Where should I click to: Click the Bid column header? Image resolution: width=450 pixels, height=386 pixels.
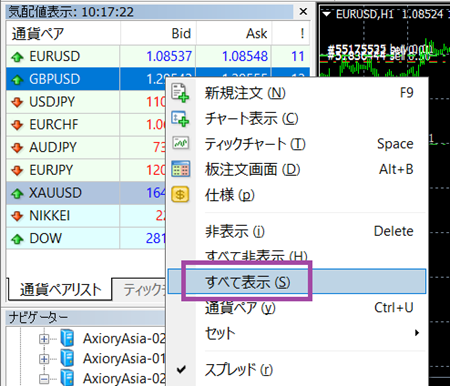pyautogui.click(x=158, y=34)
